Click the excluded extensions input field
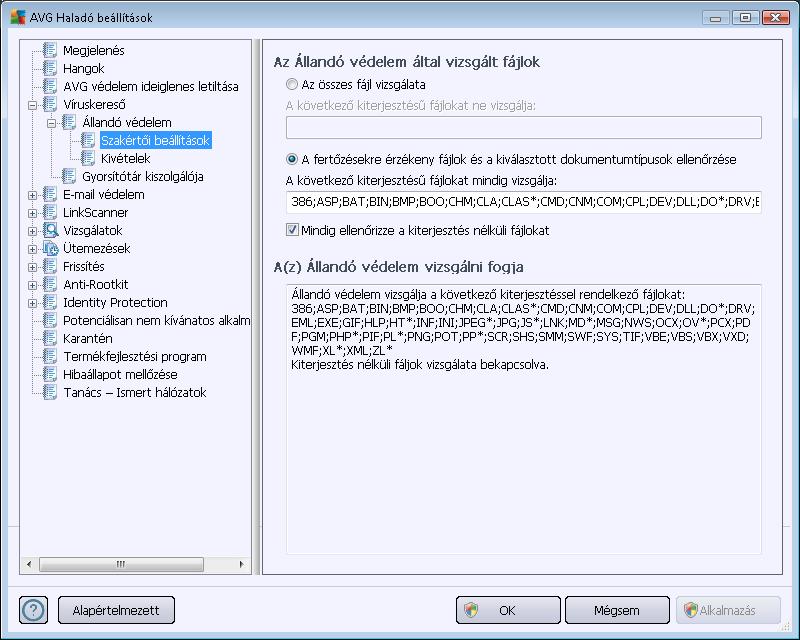Viewport: 800px width, 640px height. coord(523,127)
